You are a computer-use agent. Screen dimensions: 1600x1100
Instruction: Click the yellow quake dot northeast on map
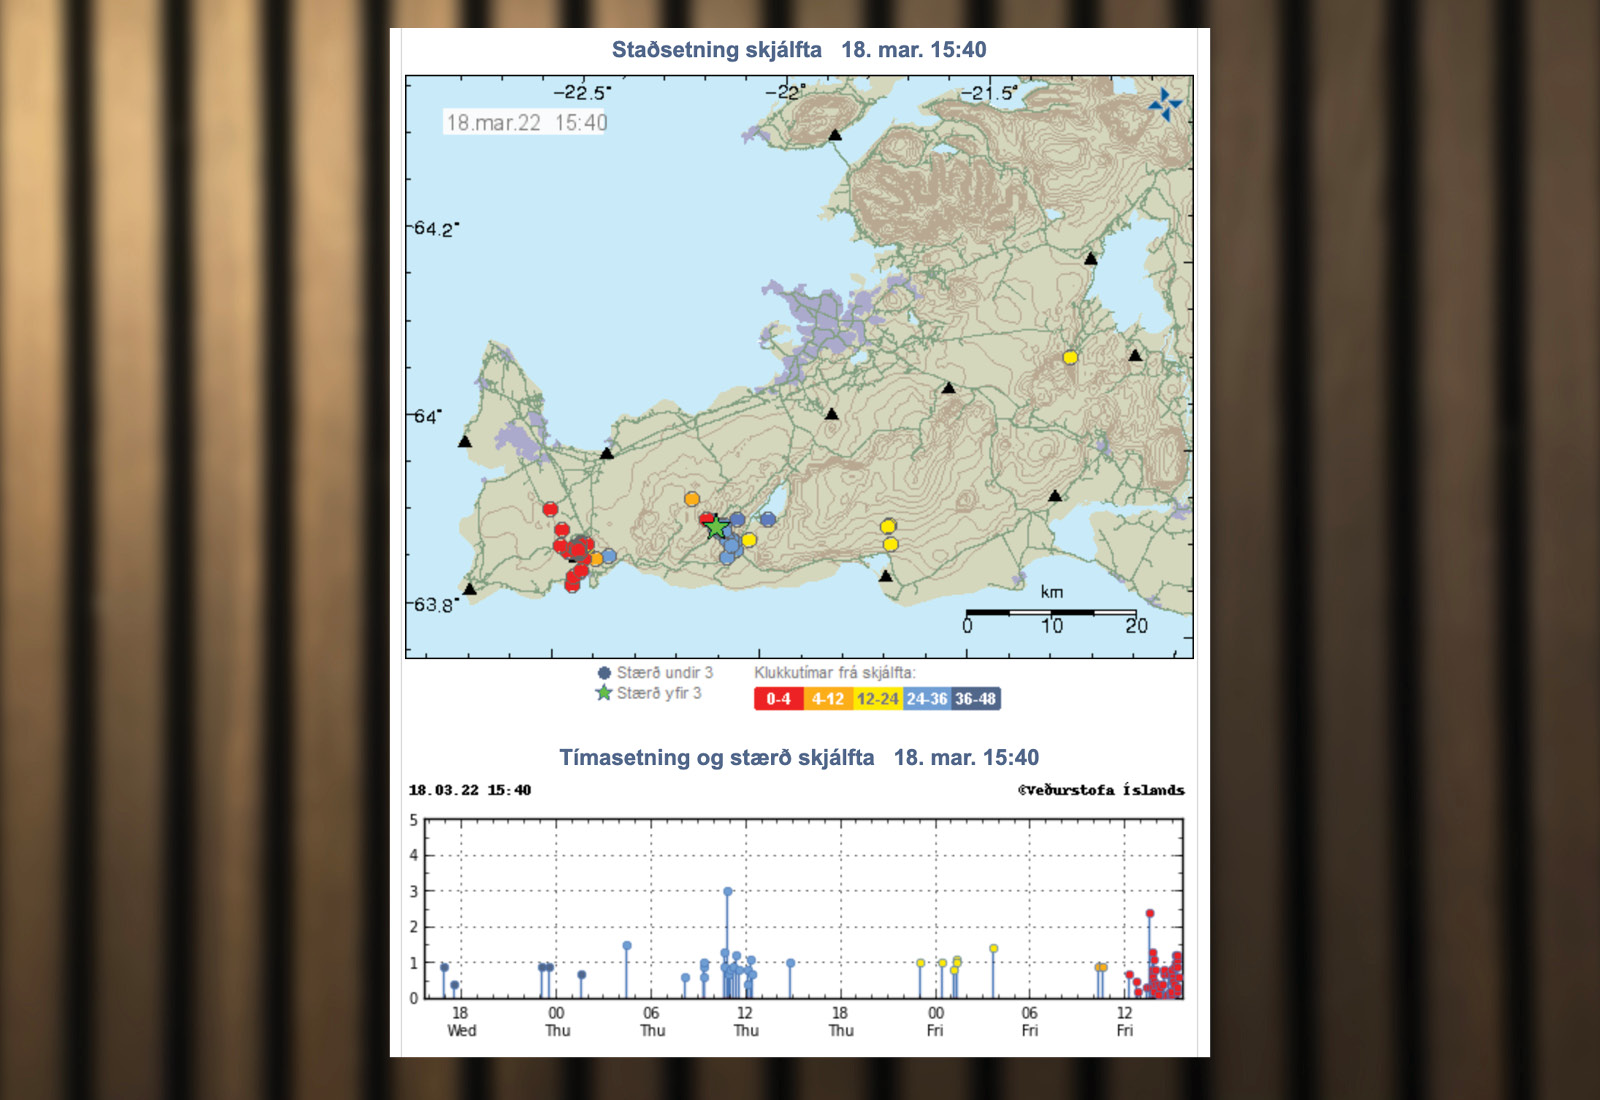tap(1070, 357)
